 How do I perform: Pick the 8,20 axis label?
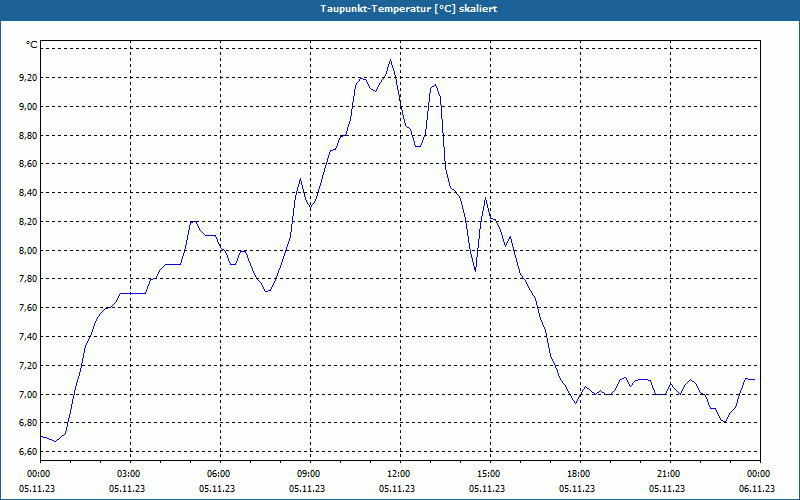tap(28, 221)
